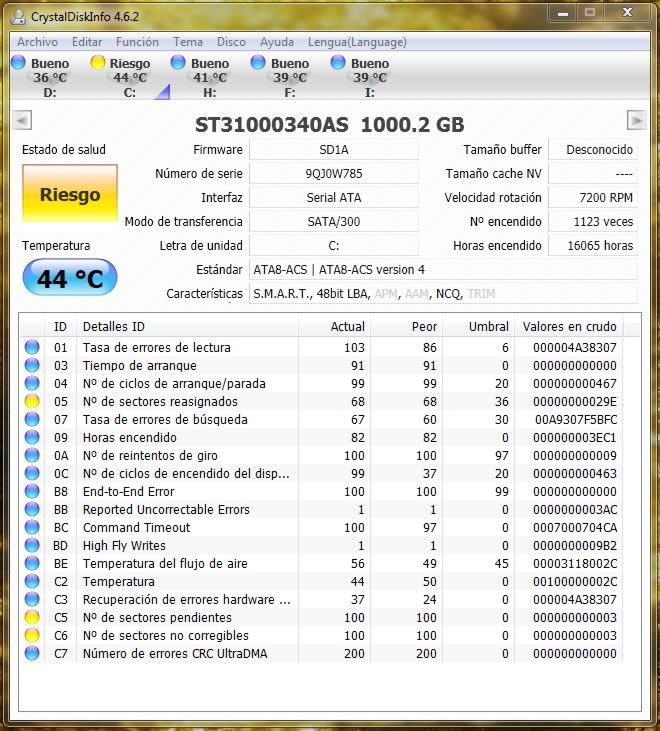Click status icon for reintentos de giro row
Viewport: 660px width, 731px height.
point(32,455)
